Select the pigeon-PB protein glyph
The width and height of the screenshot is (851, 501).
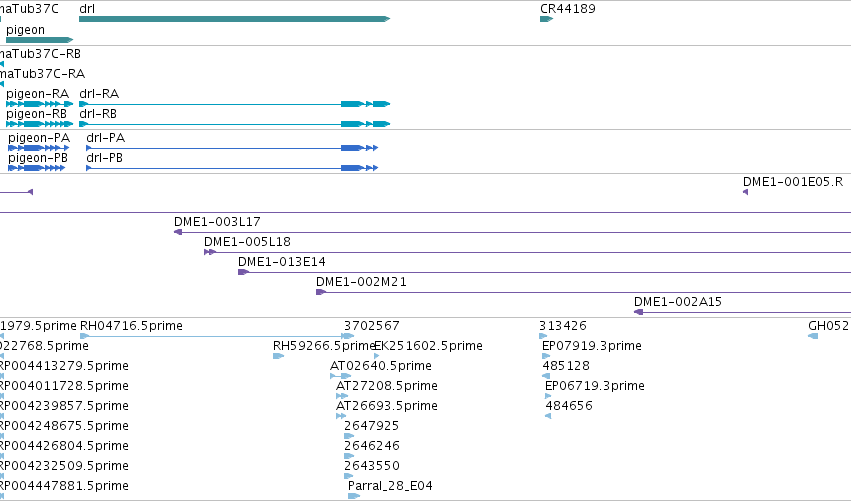coord(36,168)
